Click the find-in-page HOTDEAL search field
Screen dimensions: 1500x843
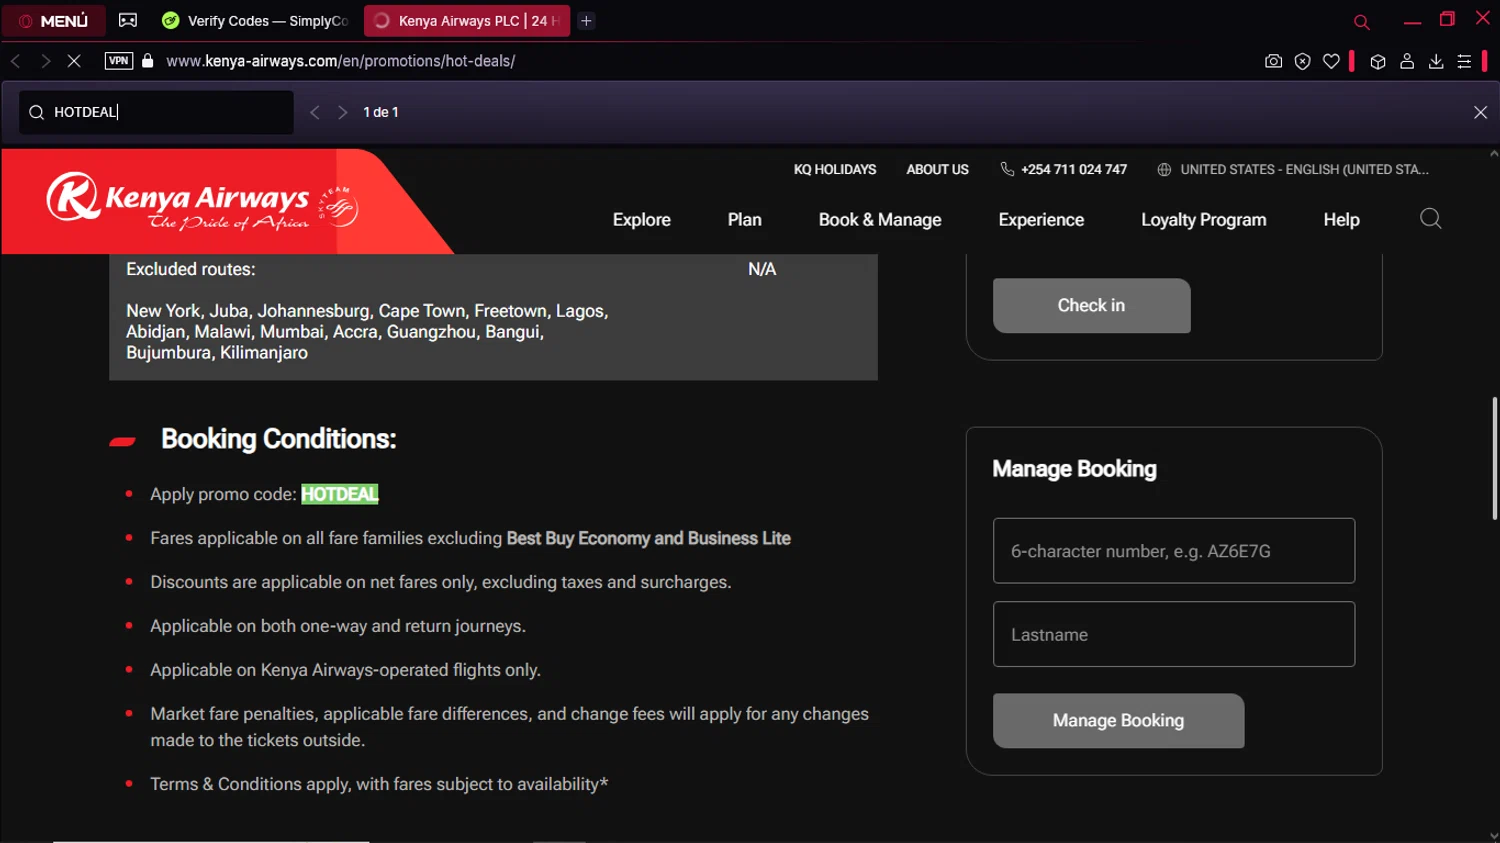(x=156, y=112)
